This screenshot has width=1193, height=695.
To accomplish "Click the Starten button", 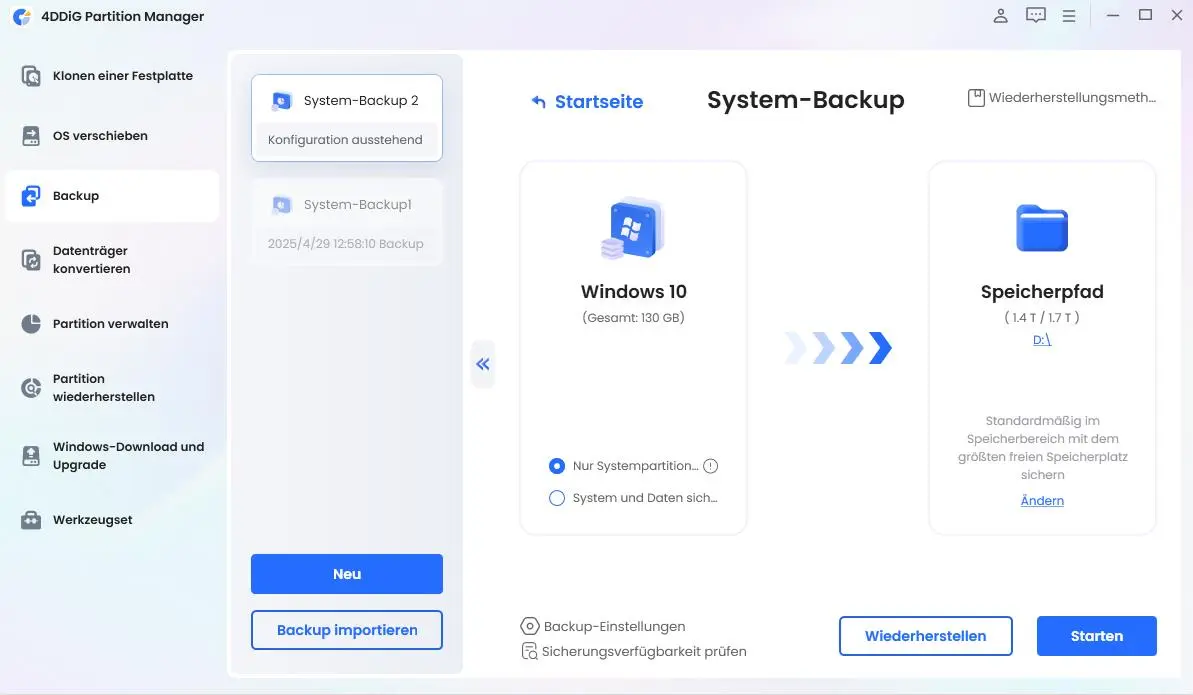I will click(1097, 636).
